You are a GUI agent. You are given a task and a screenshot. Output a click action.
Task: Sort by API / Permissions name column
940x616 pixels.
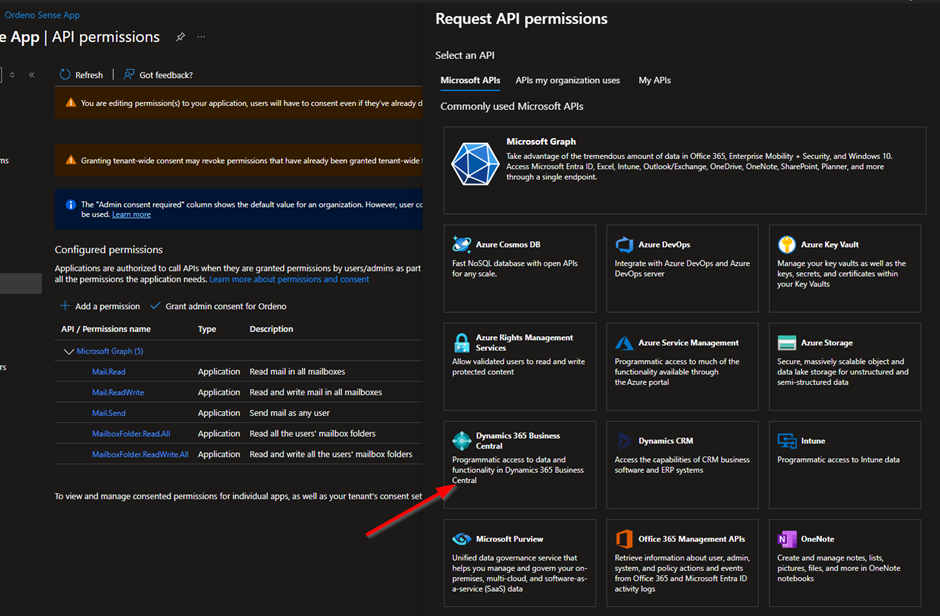[x=106, y=329]
